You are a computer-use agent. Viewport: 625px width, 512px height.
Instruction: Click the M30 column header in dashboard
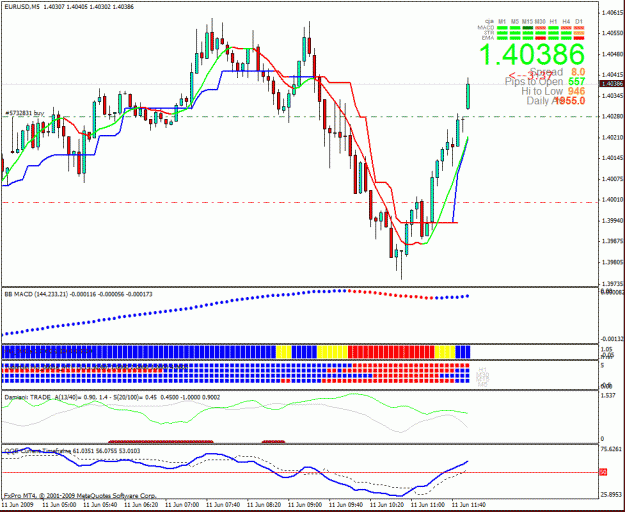point(540,21)
